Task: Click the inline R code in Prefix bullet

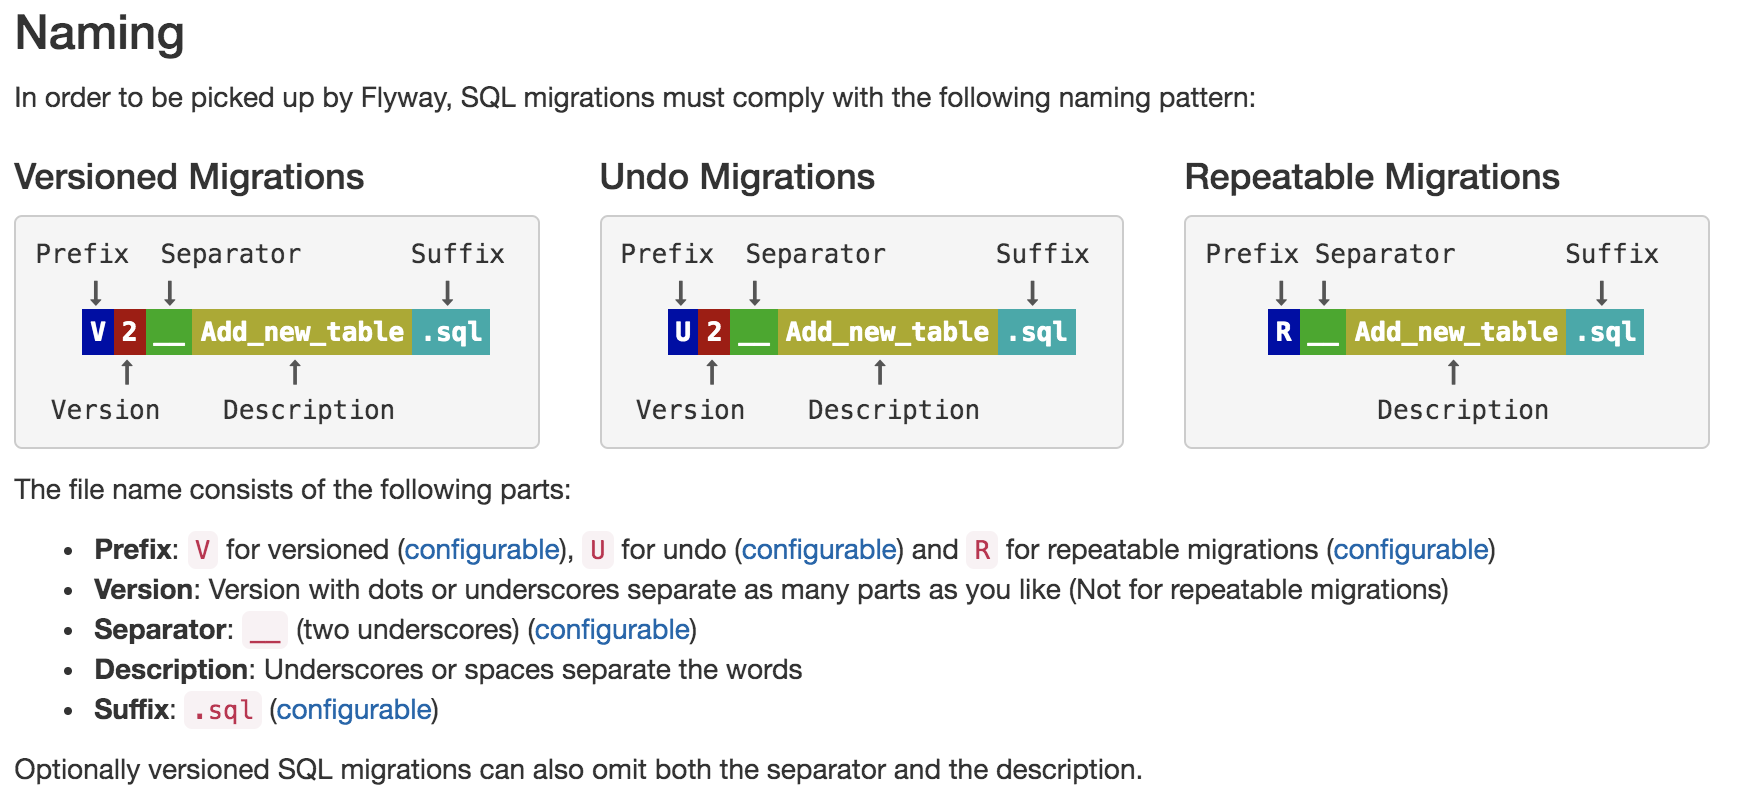Action: [x=982, y=550]
